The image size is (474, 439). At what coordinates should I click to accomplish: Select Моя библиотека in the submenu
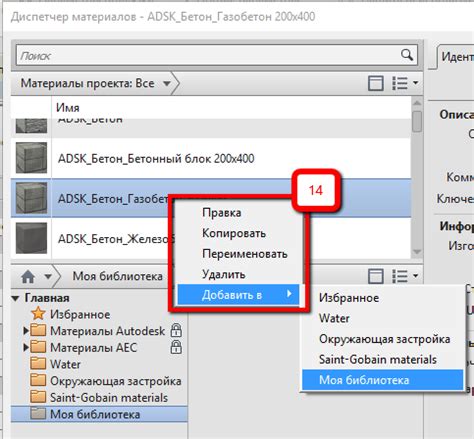tap(383, 380)
